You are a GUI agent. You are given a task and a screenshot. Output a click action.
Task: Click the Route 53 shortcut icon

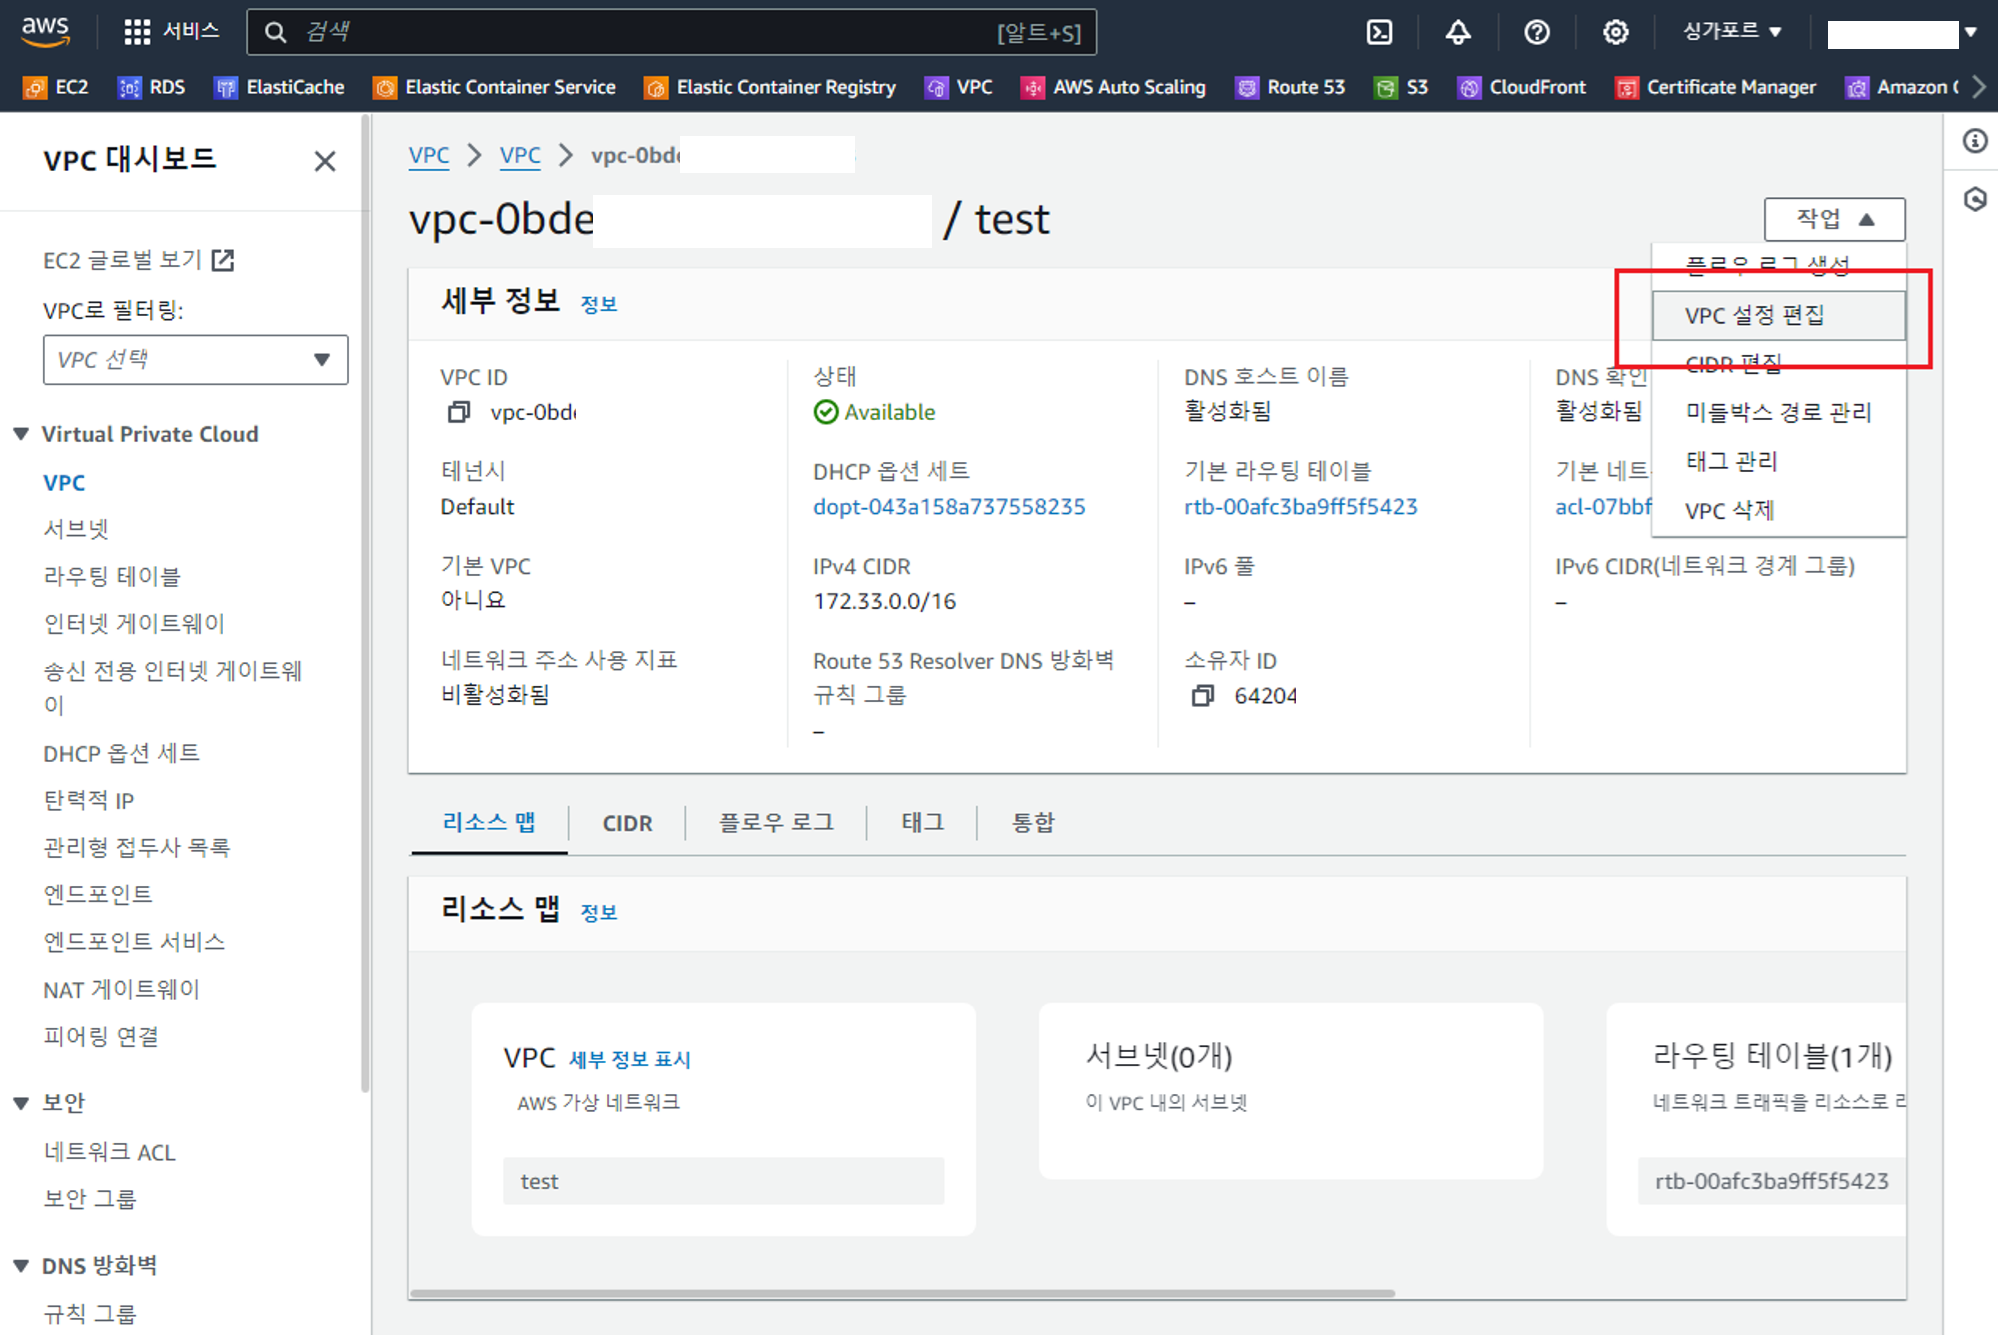tap(1247, 87)
